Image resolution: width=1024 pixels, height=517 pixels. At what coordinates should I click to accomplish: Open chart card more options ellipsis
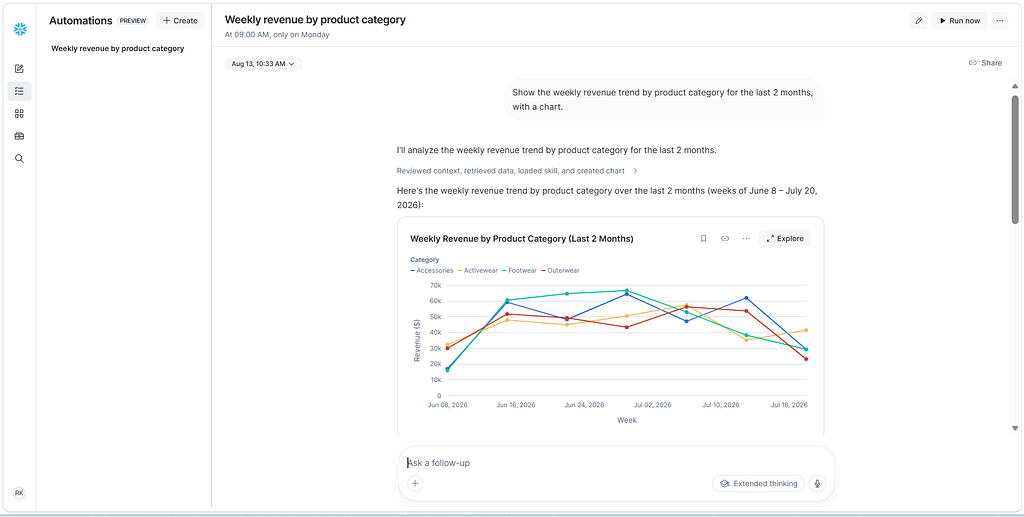pyautogui.click(x=746, y=239)
